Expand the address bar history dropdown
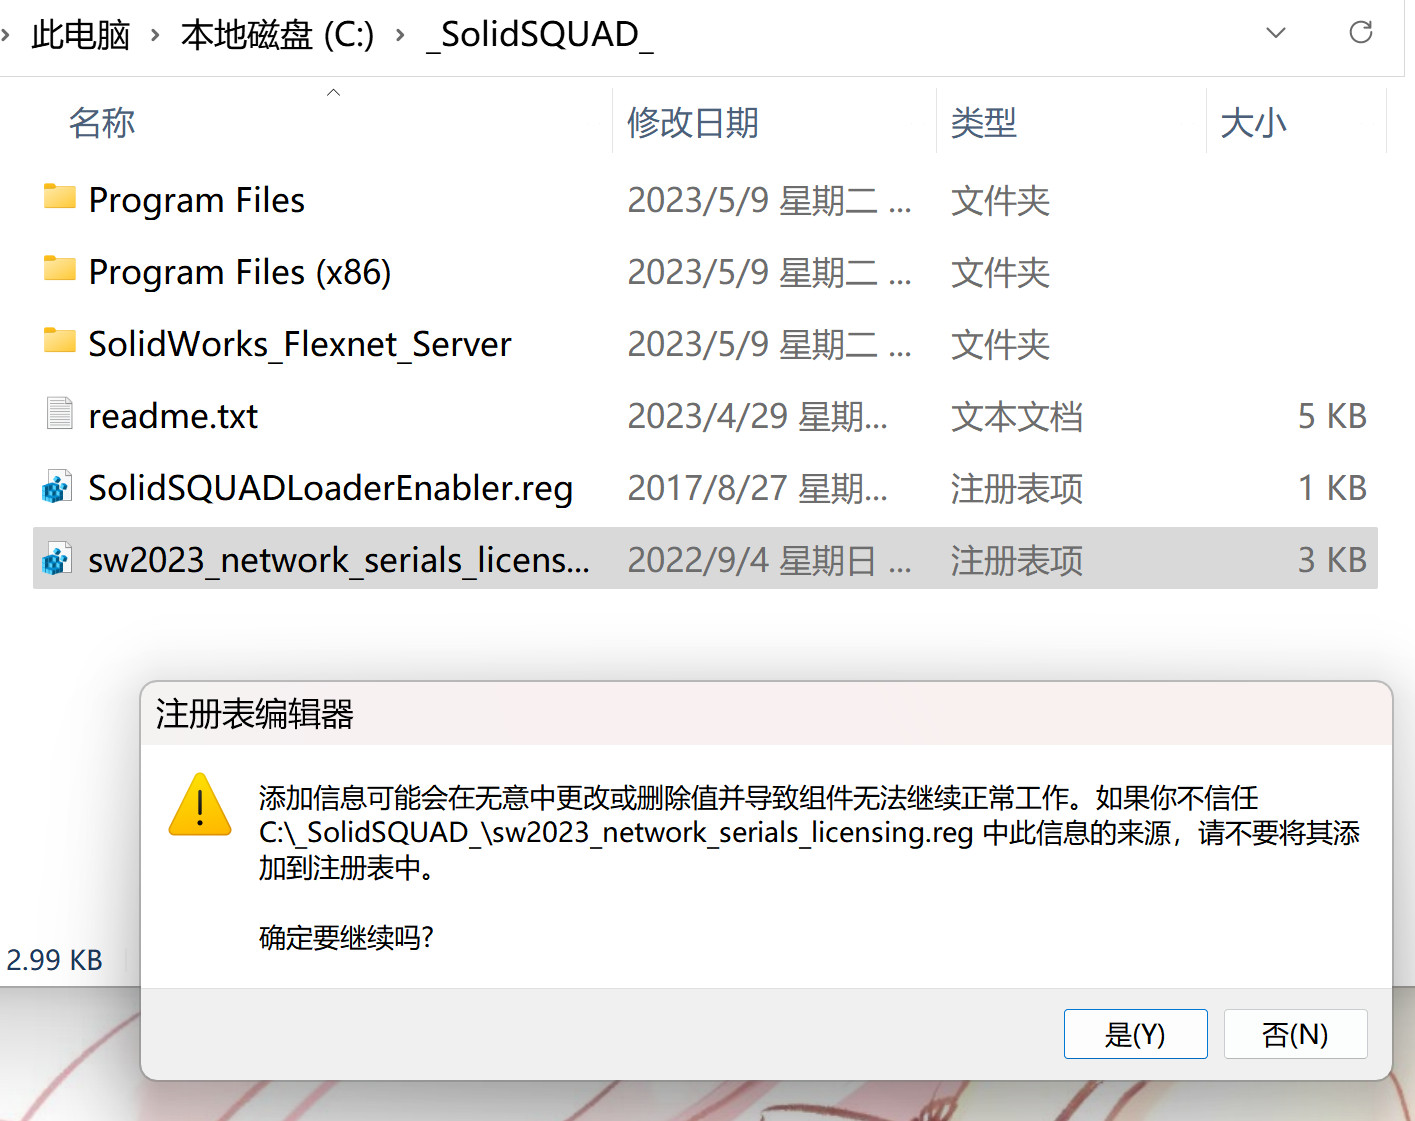The image size is (1415, 1121). (x=1275, y=33)
